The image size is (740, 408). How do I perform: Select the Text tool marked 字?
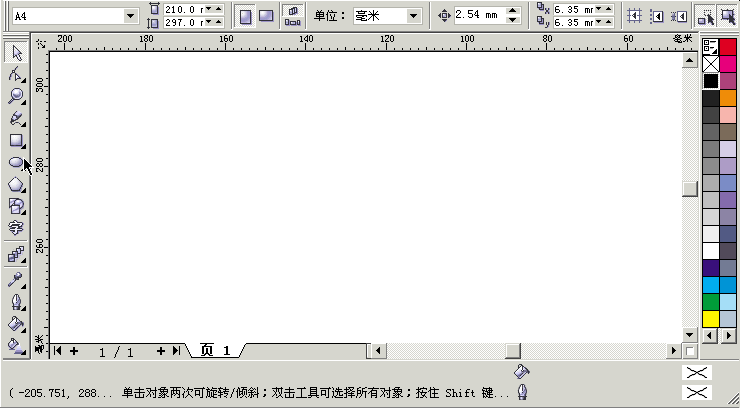(x=16, y=228)
